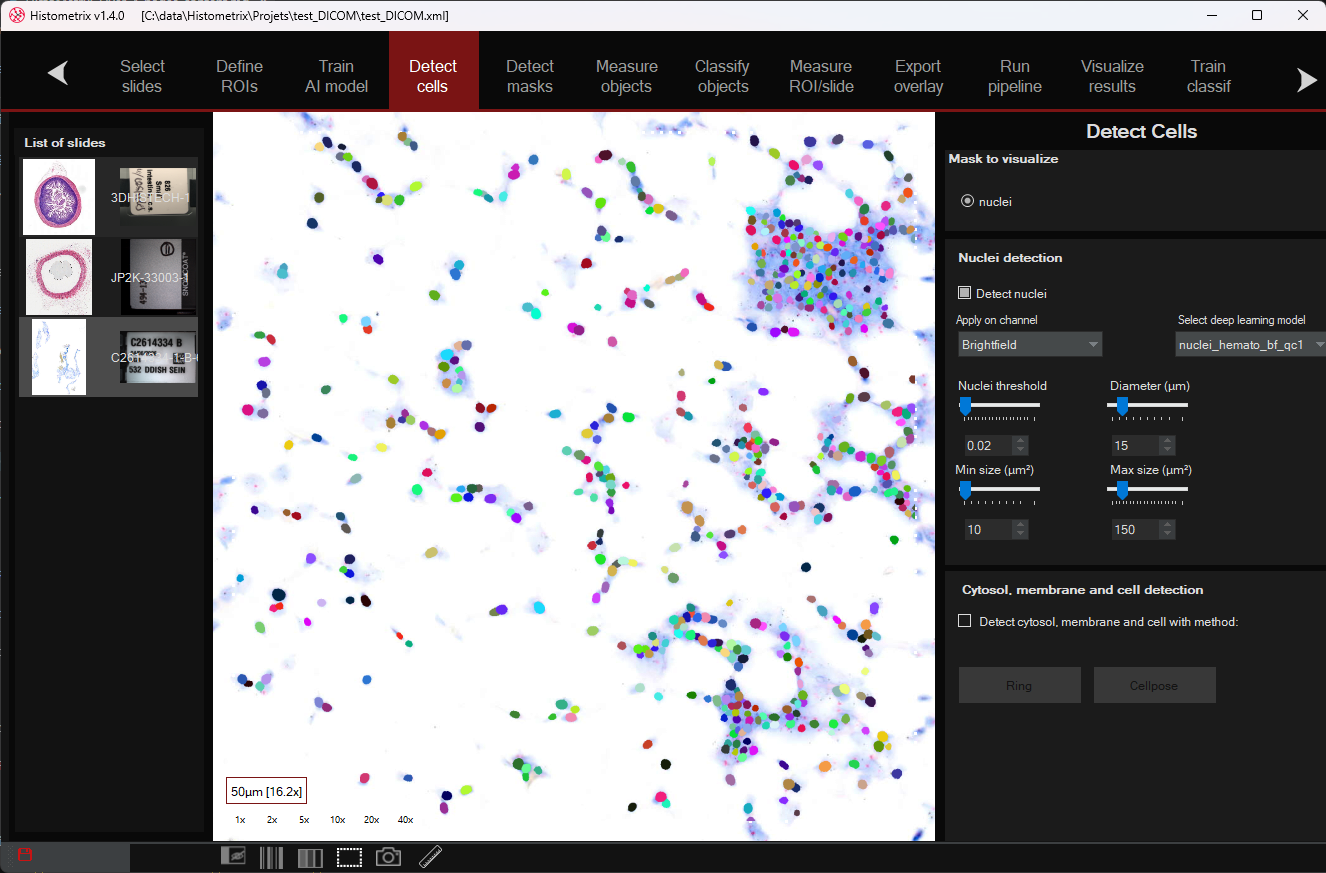Open the Train AI model tab
This screenshot has width=1326, height=873.
(x=336, y=76)
